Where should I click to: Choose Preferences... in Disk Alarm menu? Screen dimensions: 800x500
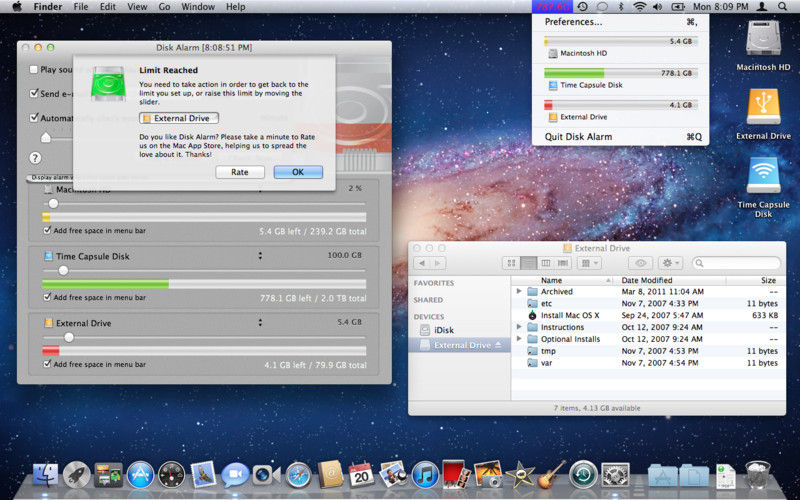(x=620, y=22)
